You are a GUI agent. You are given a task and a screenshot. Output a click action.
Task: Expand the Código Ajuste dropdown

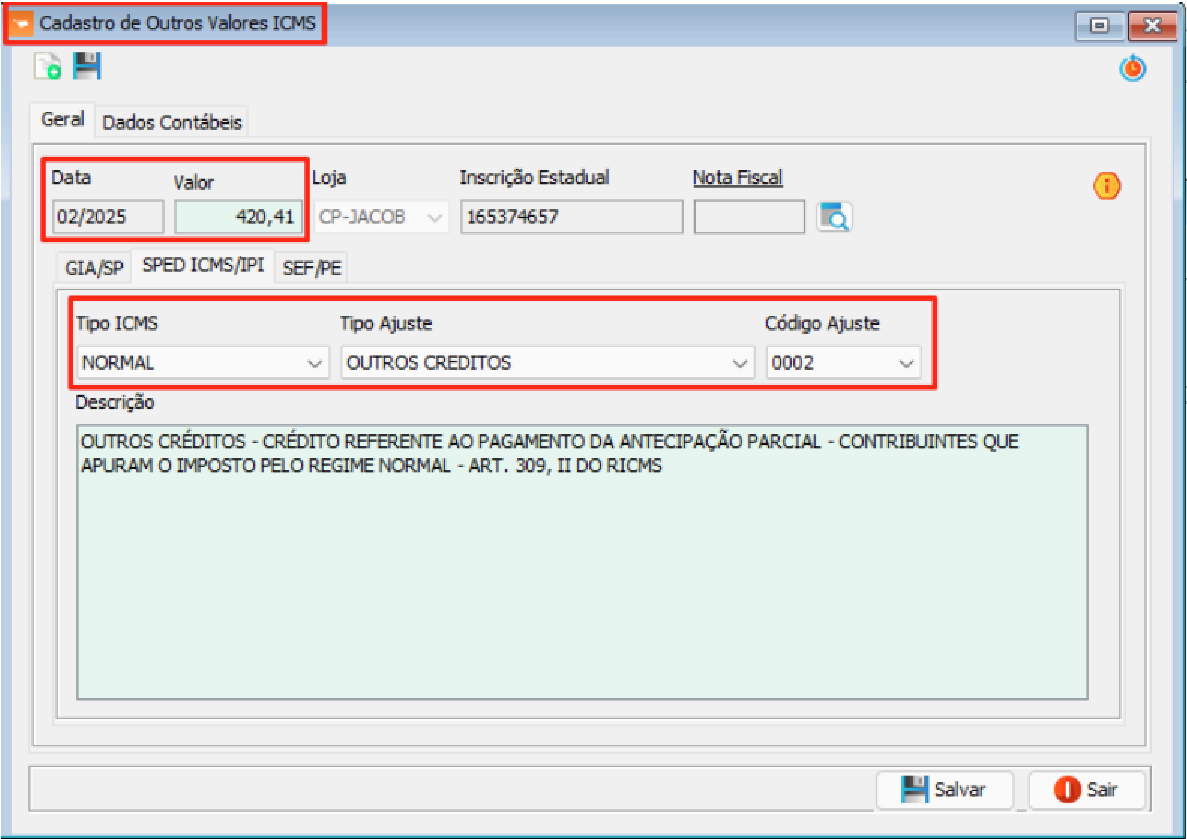[x=906, y=363]
